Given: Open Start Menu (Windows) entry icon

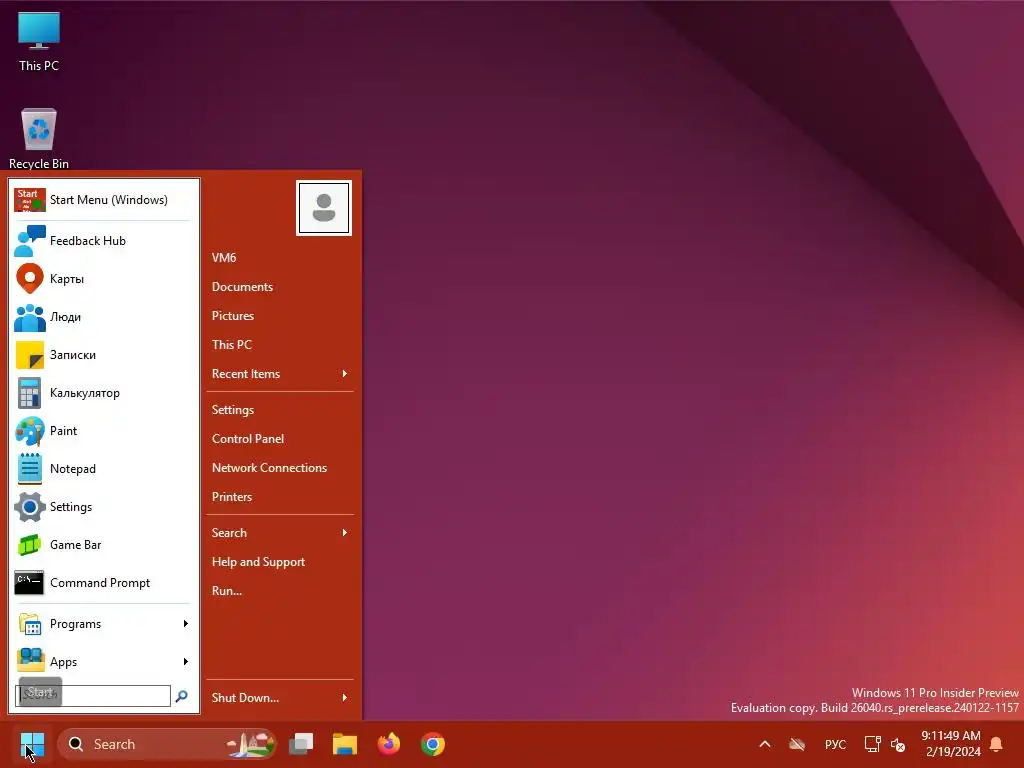Looking at the screenshot, I should point(29,200).
